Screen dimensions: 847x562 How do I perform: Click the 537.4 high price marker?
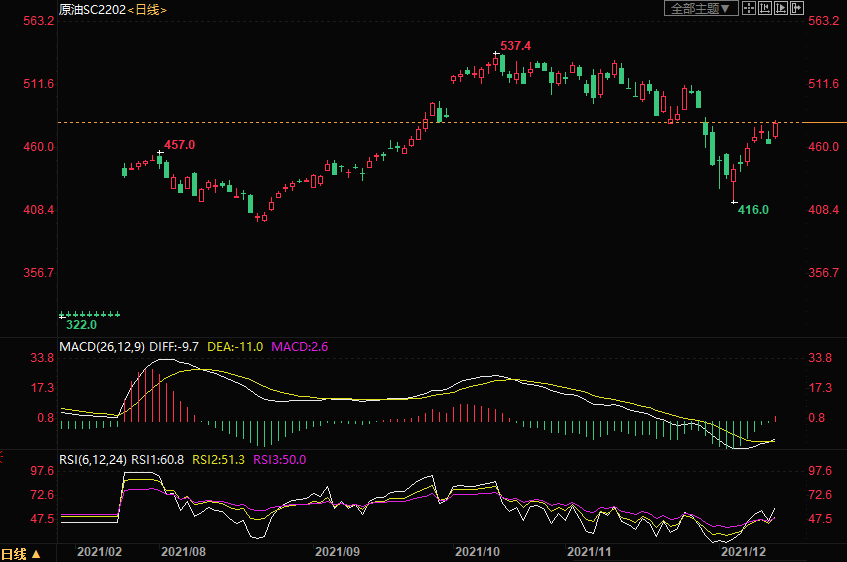[515, 46]
